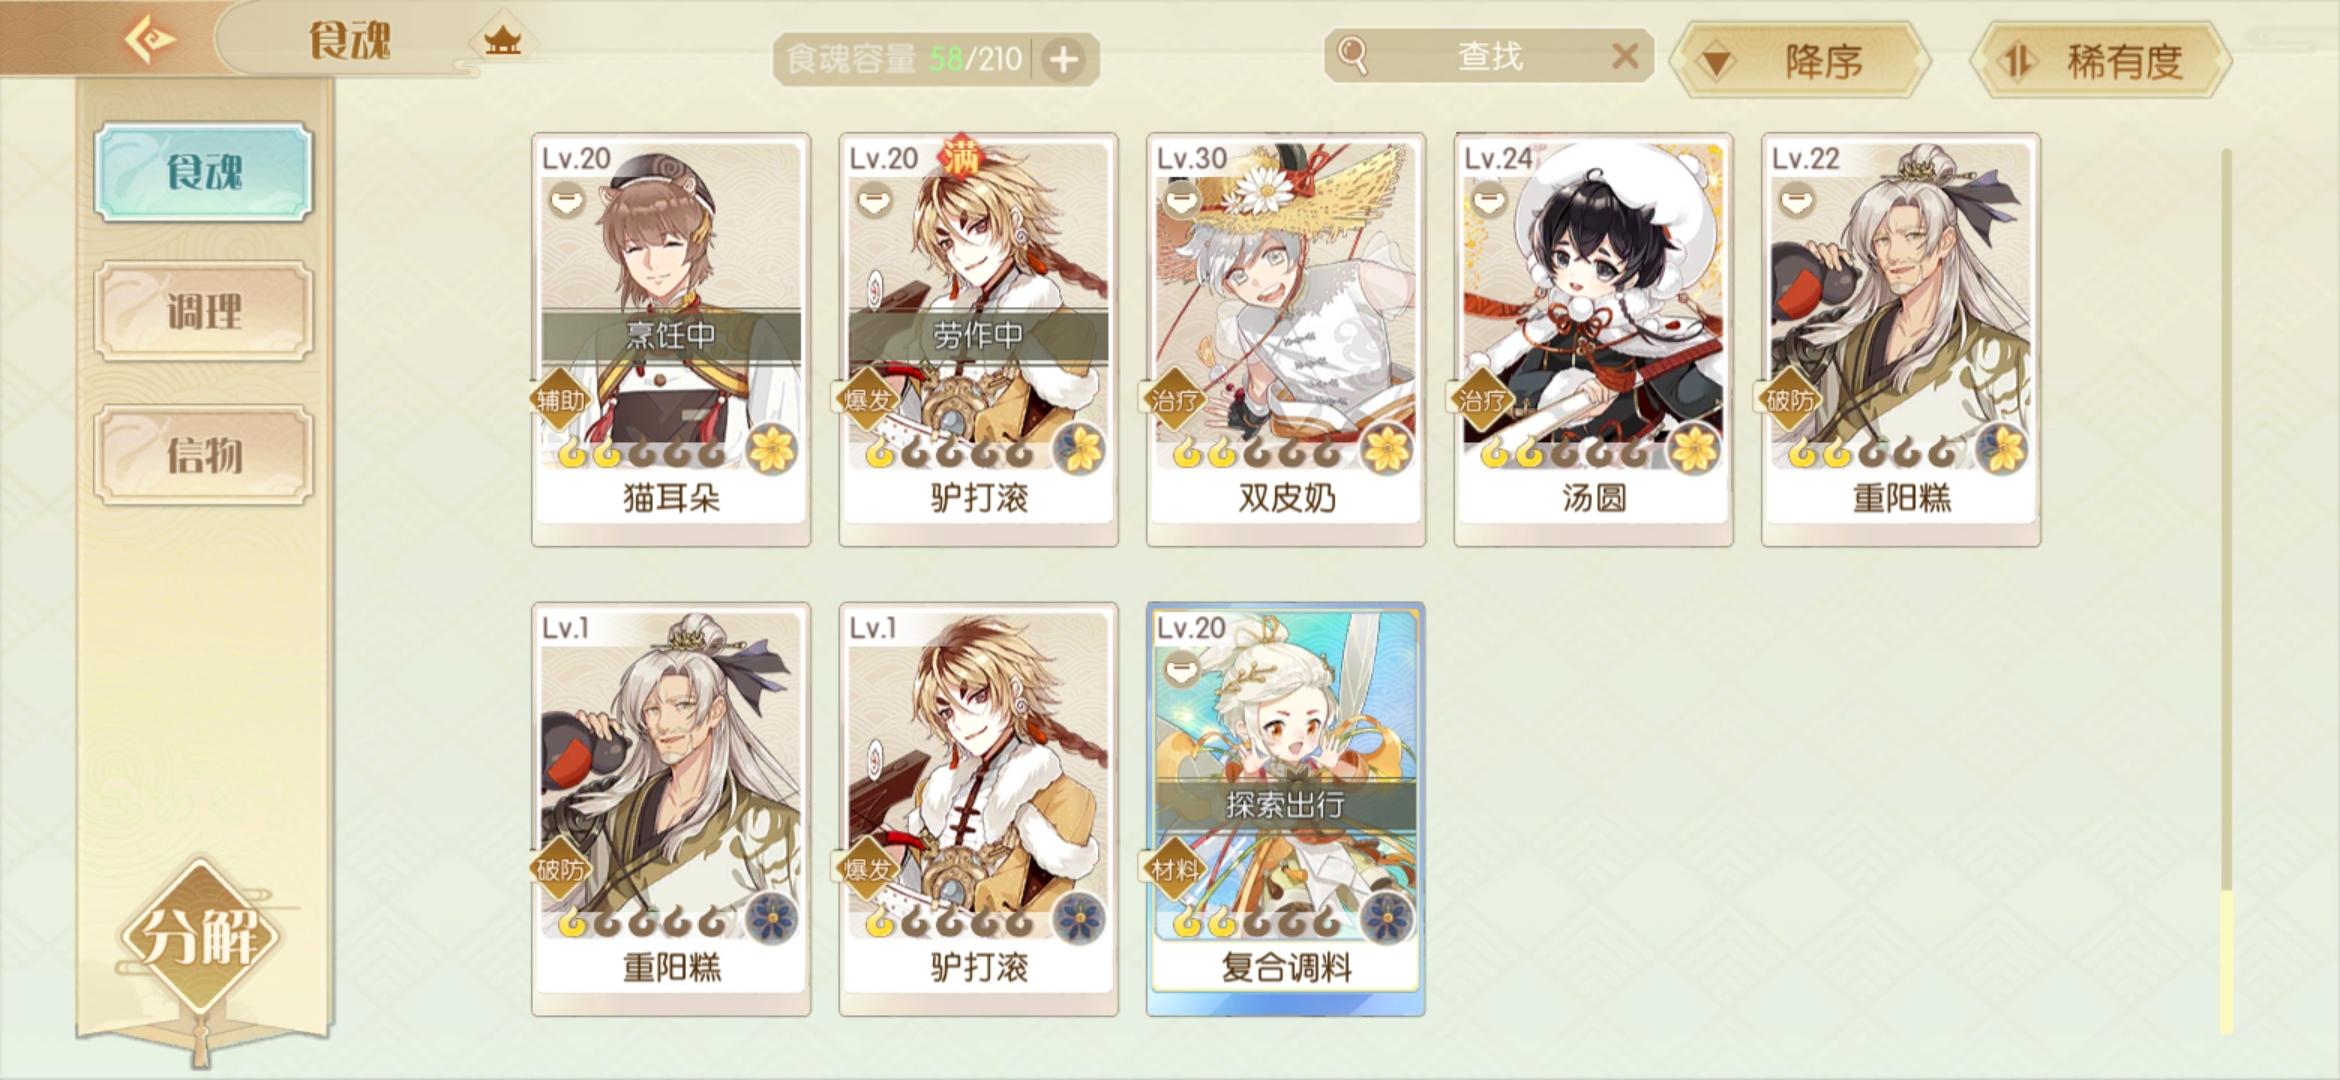
Task: Click the vertical scrollbar on the right
Action: click(2226, 590)
